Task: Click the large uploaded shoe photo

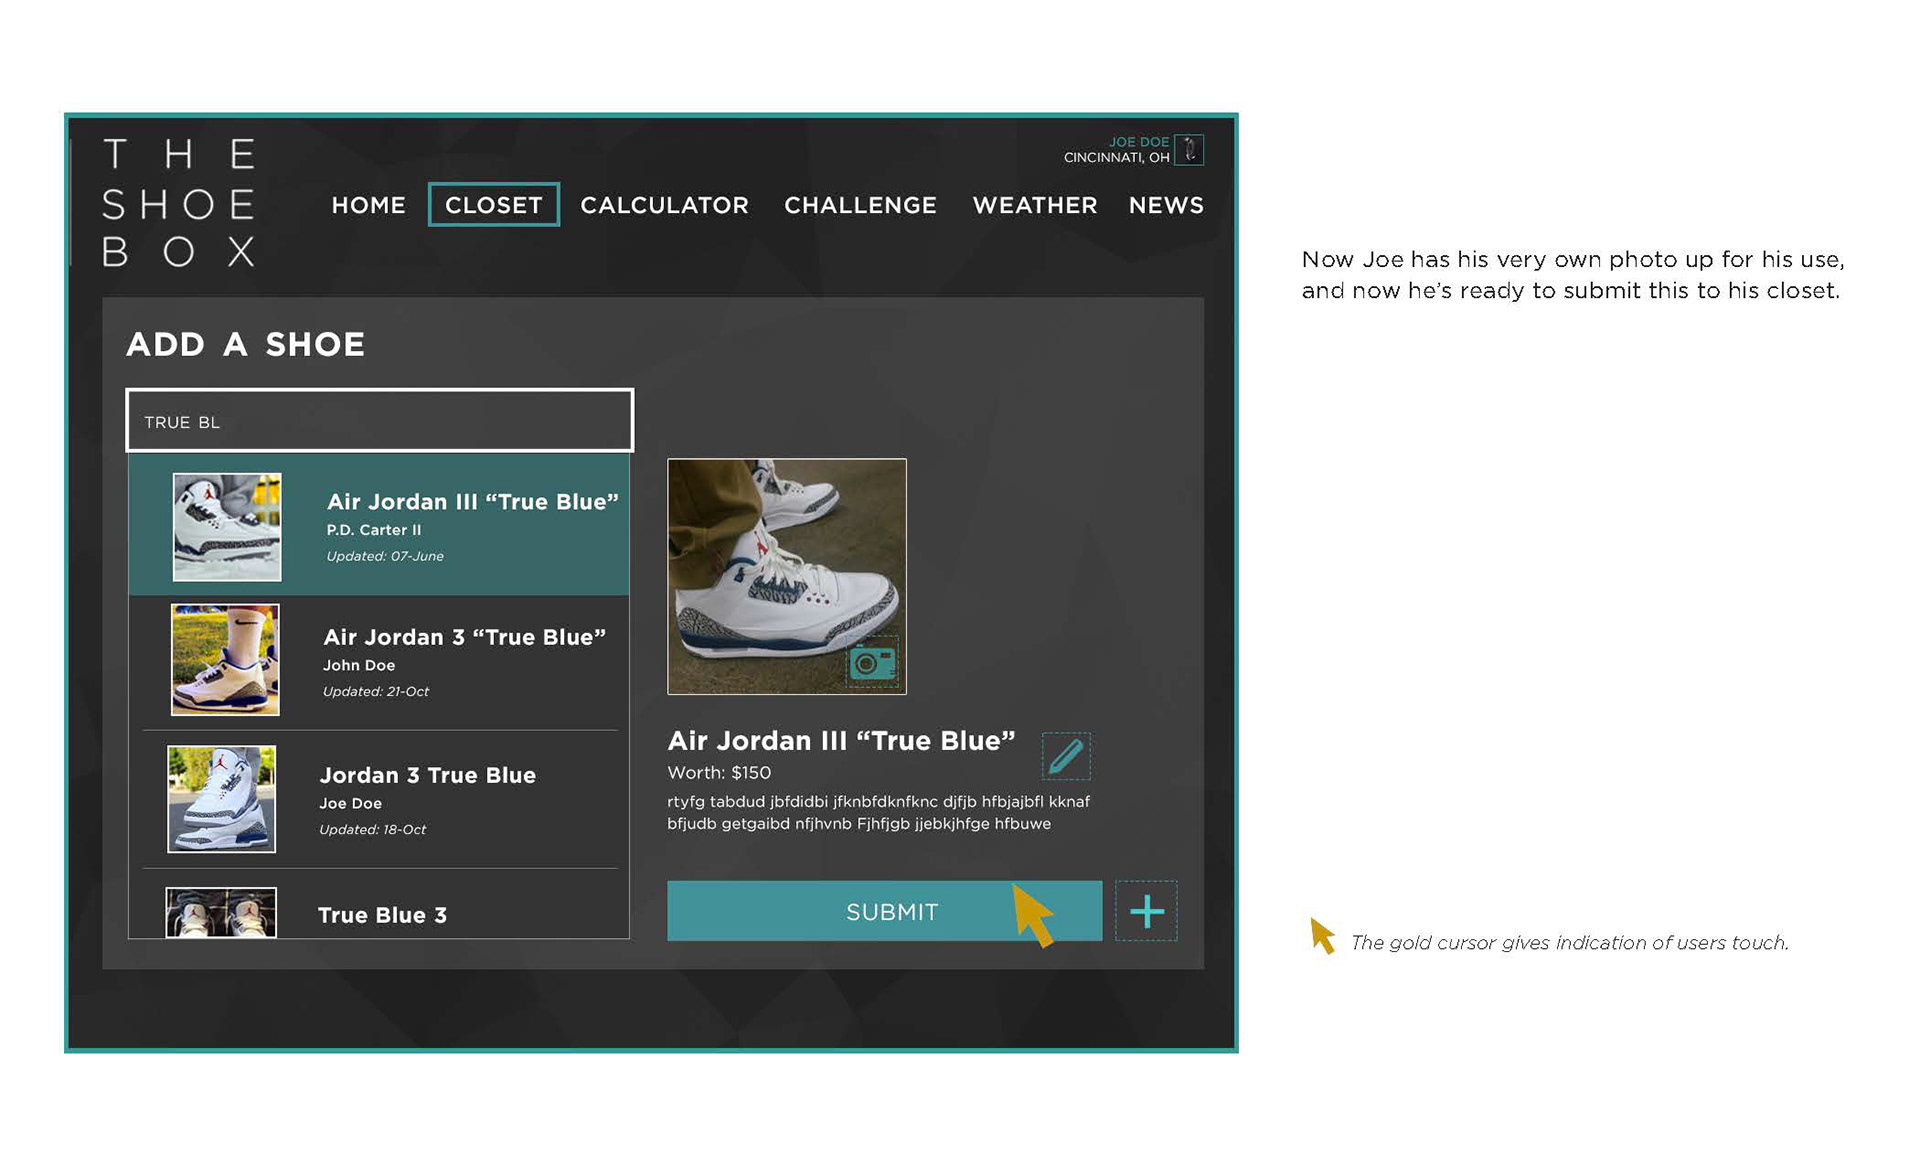Action: pyautogui.click(x=787, y=577)
